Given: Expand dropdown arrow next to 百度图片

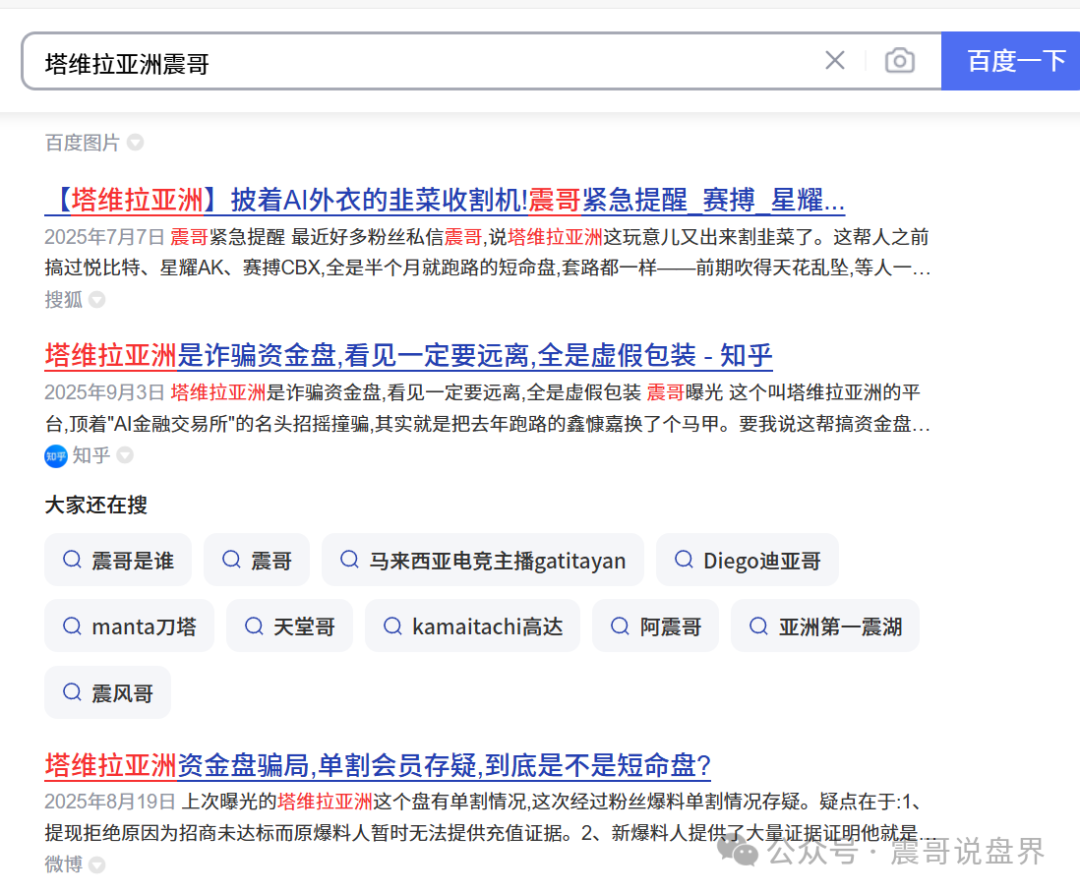Looking at the screenshot, I should point(135,143).
